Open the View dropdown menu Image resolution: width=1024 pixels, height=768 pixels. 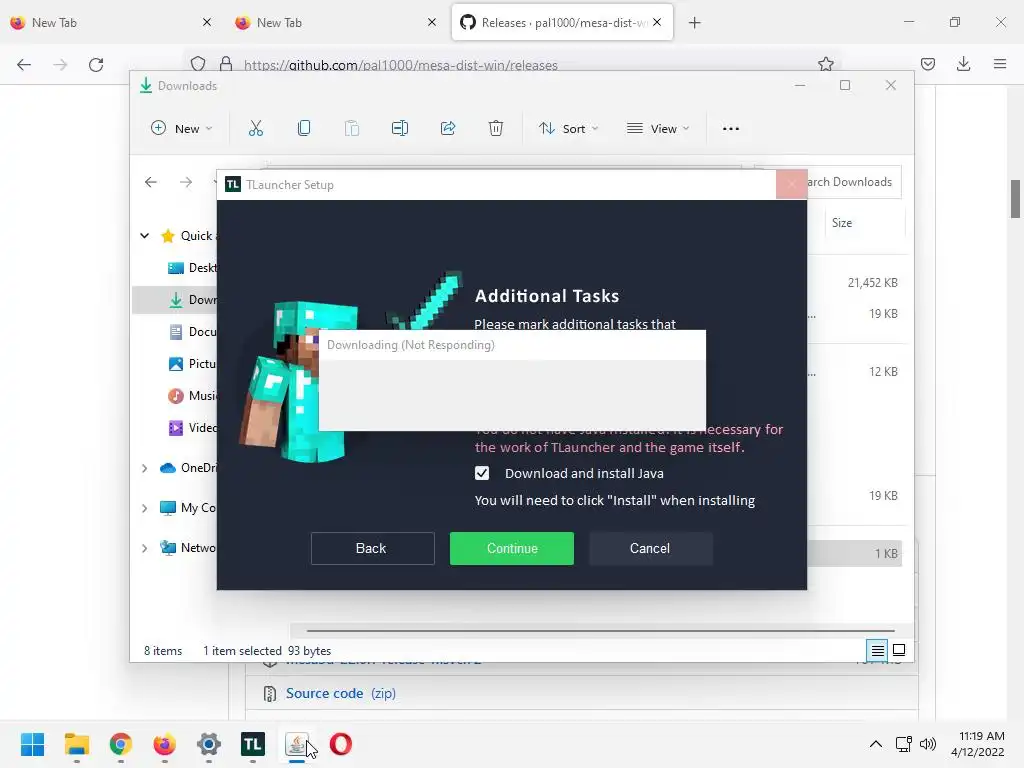(x=658, y=129)
